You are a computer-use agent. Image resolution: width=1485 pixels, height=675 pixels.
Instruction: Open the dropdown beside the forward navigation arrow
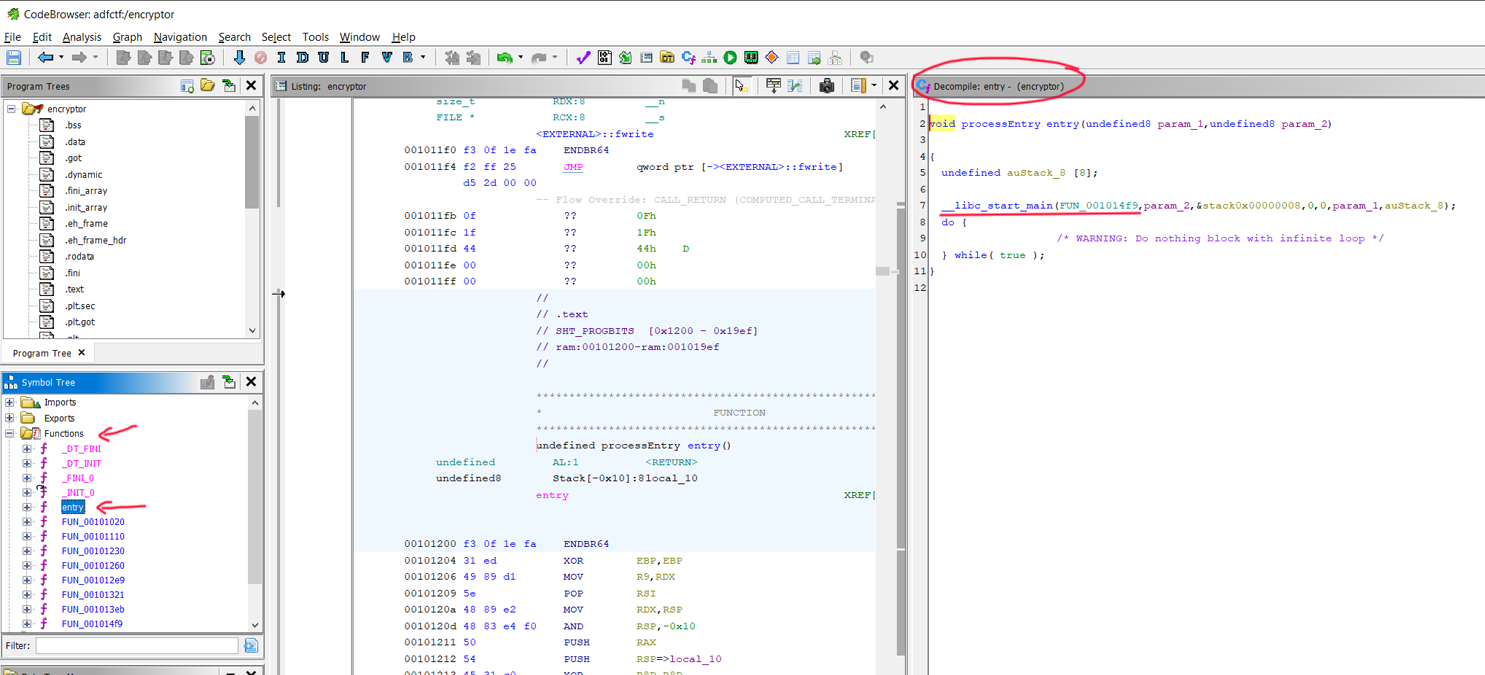94,57
